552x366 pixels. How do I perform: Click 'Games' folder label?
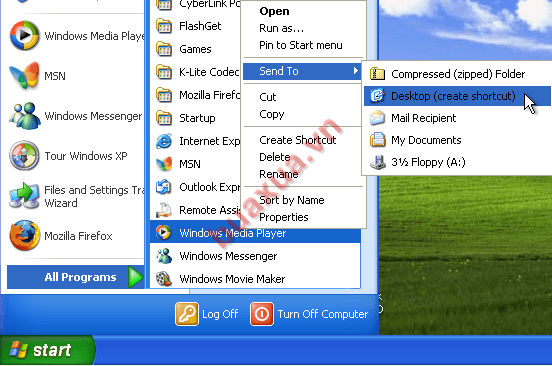pos(195,49)
